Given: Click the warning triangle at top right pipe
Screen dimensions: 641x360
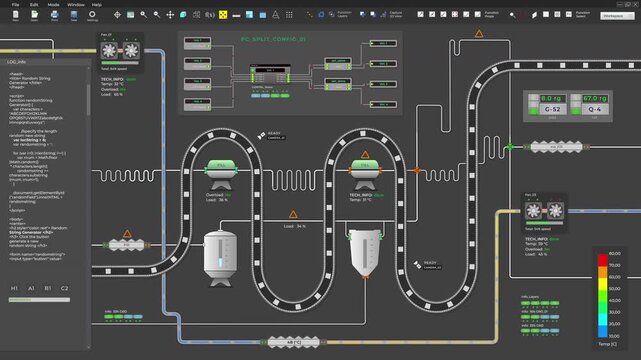Looking at the screenshot, I should [479, 34].
